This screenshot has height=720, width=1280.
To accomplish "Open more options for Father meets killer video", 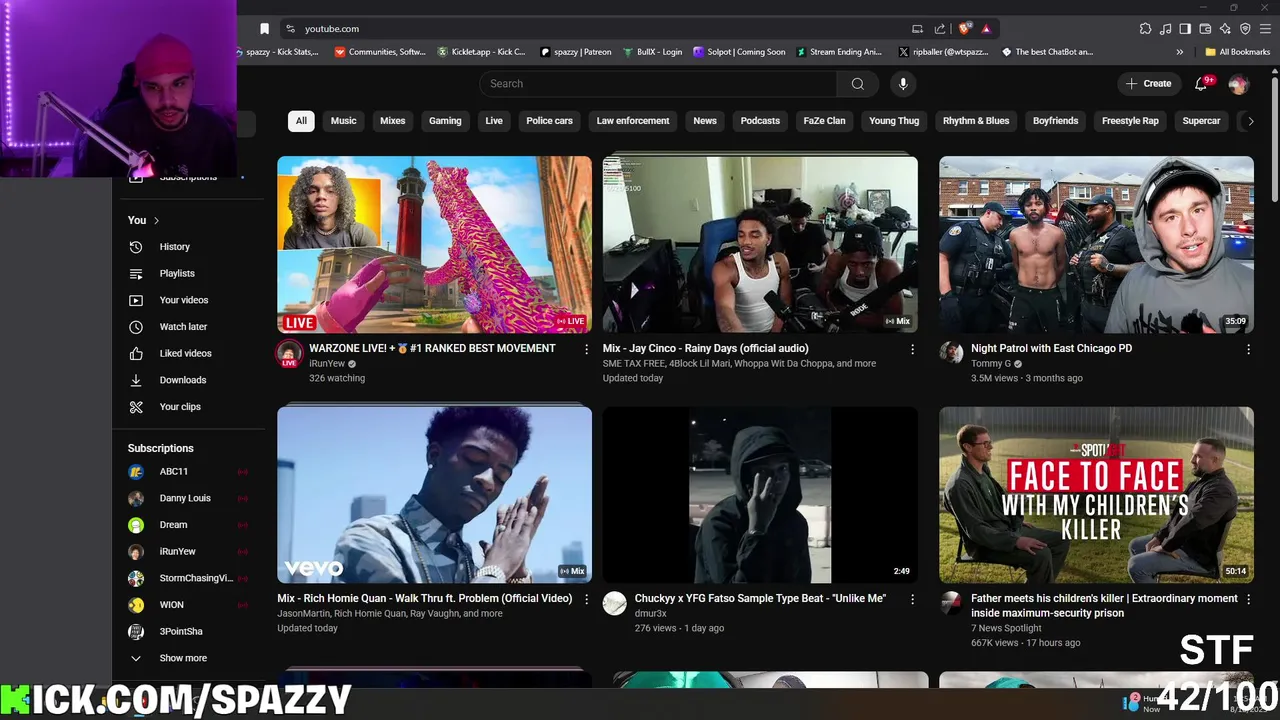I will click(1248, 599).
